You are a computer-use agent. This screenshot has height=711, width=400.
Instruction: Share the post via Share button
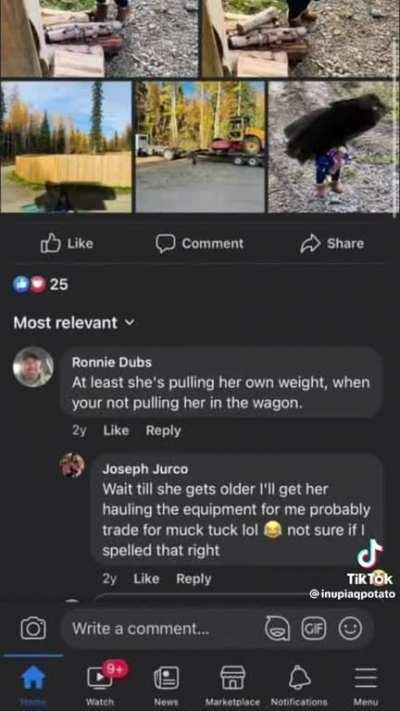[x=332, y=243]
